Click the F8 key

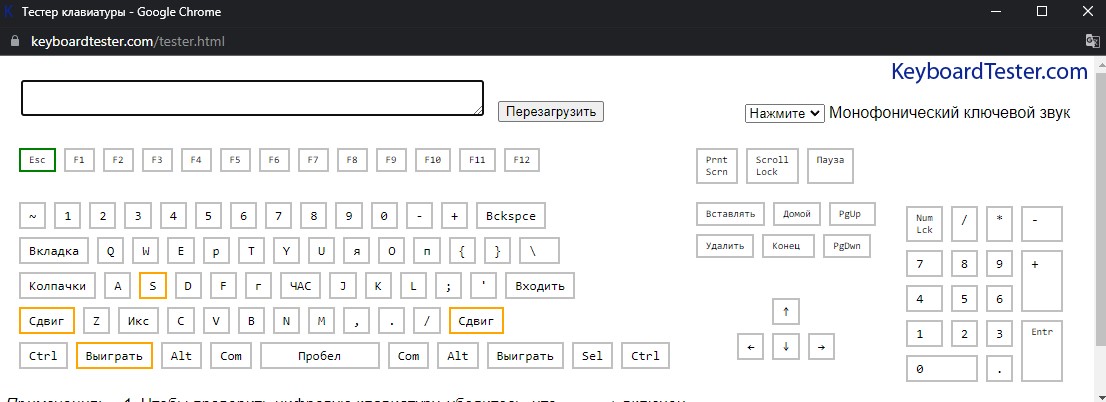[352, 160]
